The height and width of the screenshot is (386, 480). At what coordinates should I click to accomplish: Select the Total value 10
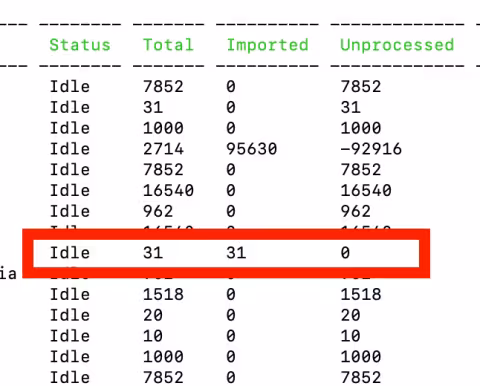(153, 336)
